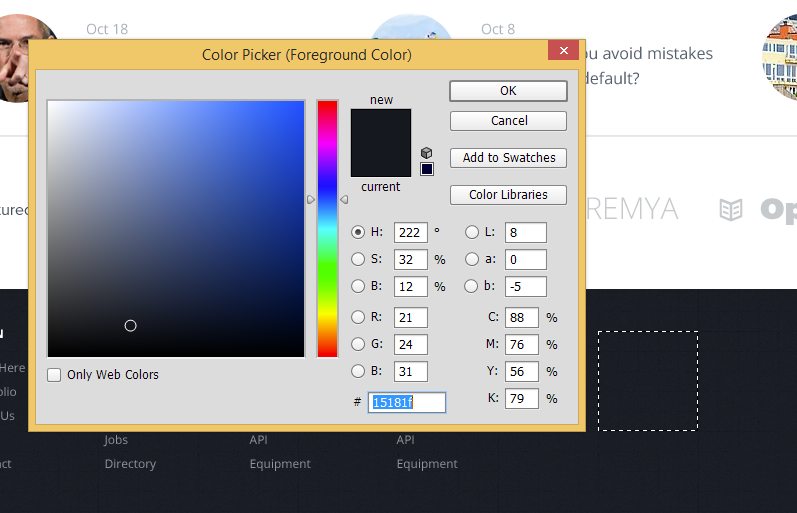This screenshot has height=513, width=797.
Task: Select the B (brightness) radio button
Action: click(358, 286)
